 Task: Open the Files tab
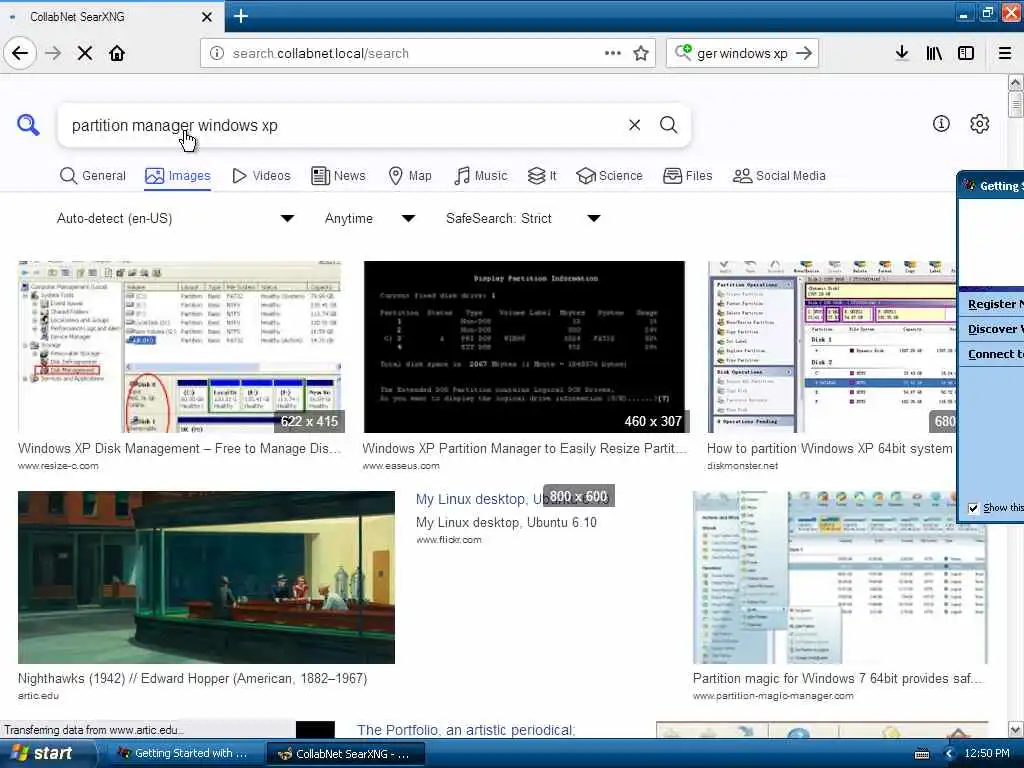point(688,176)
